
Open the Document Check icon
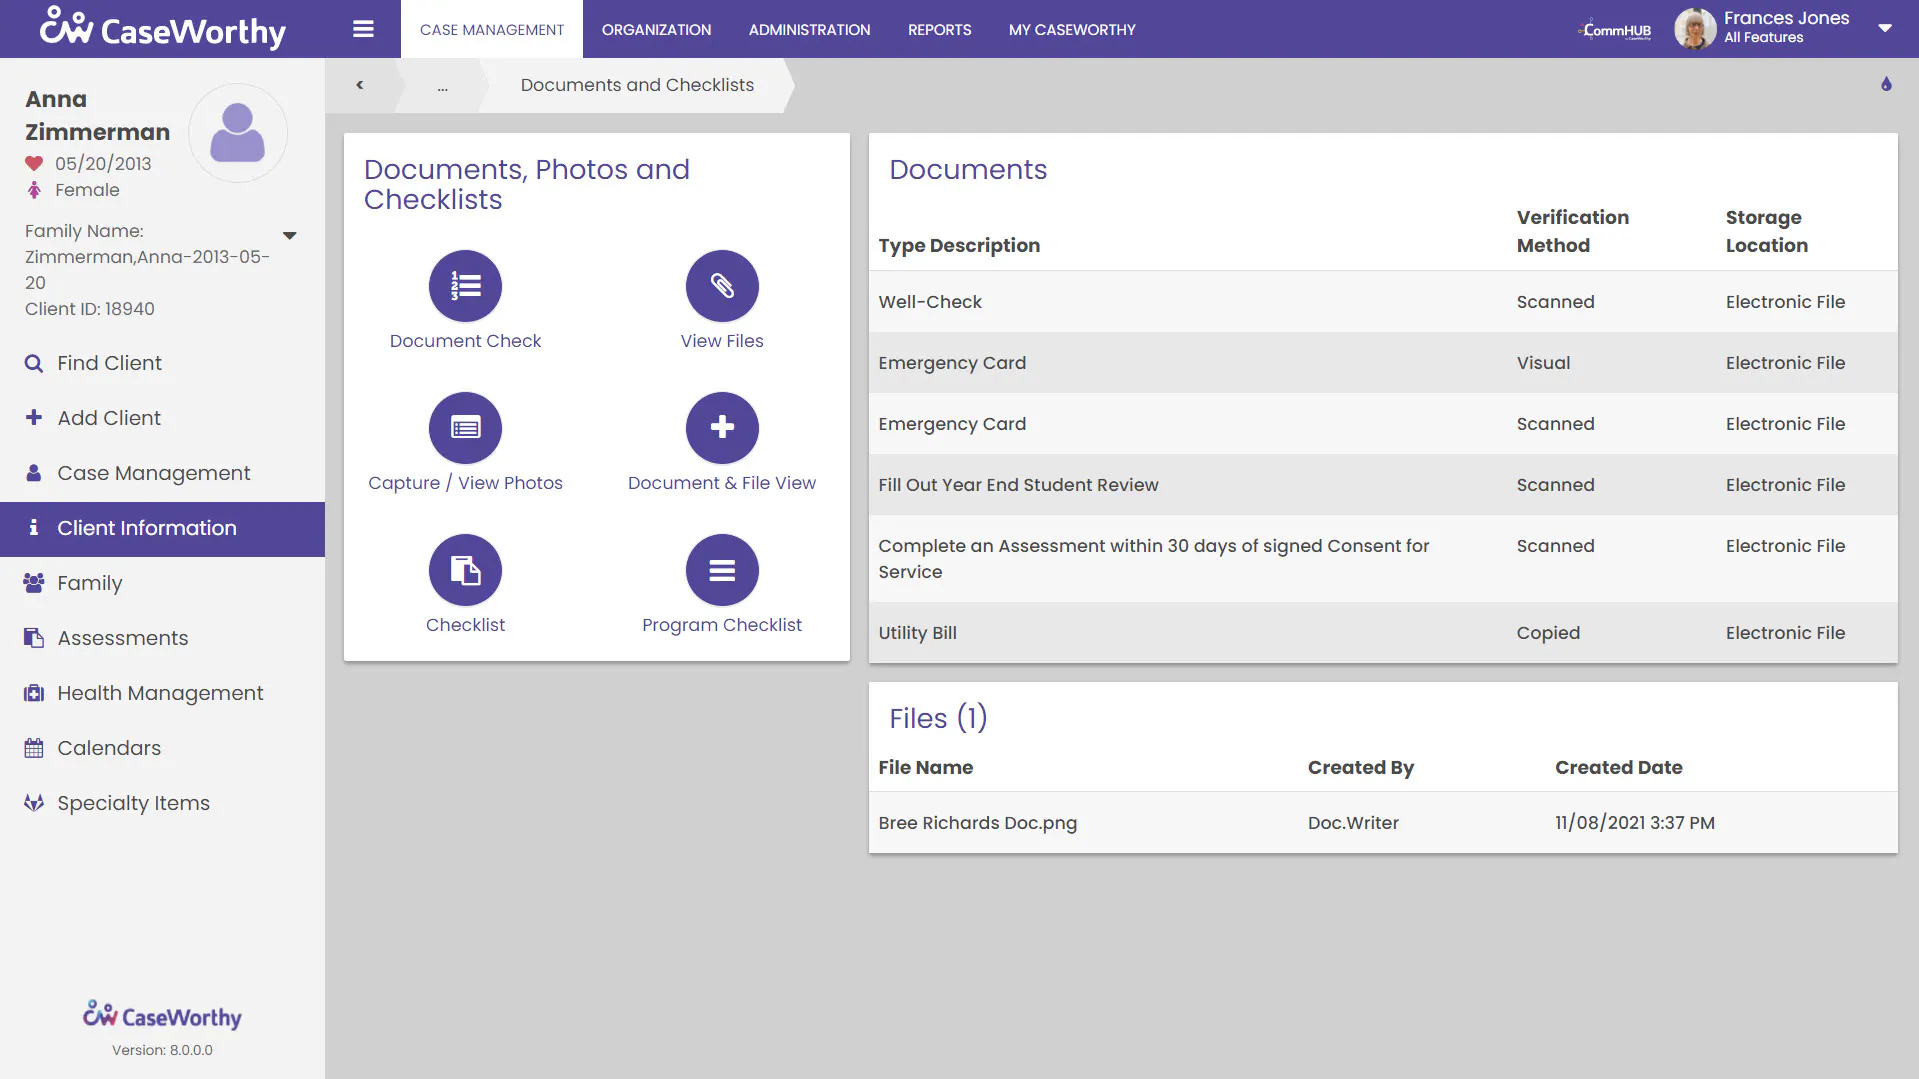pyautogui.click(x=465, y=286)
